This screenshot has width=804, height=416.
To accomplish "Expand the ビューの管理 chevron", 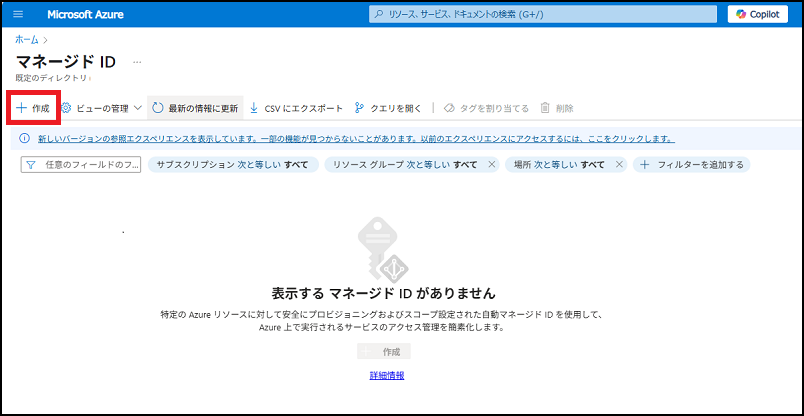I will (137, 108).
